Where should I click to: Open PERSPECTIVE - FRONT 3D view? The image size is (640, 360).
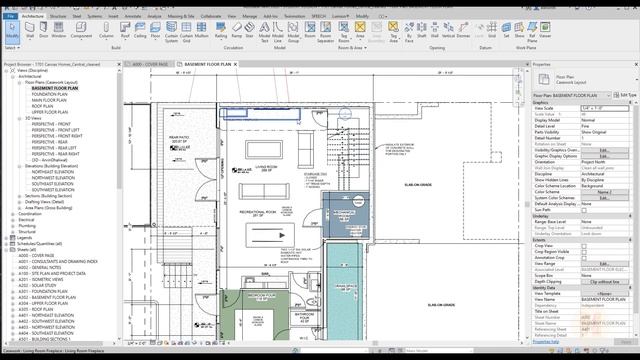(51, 124)
